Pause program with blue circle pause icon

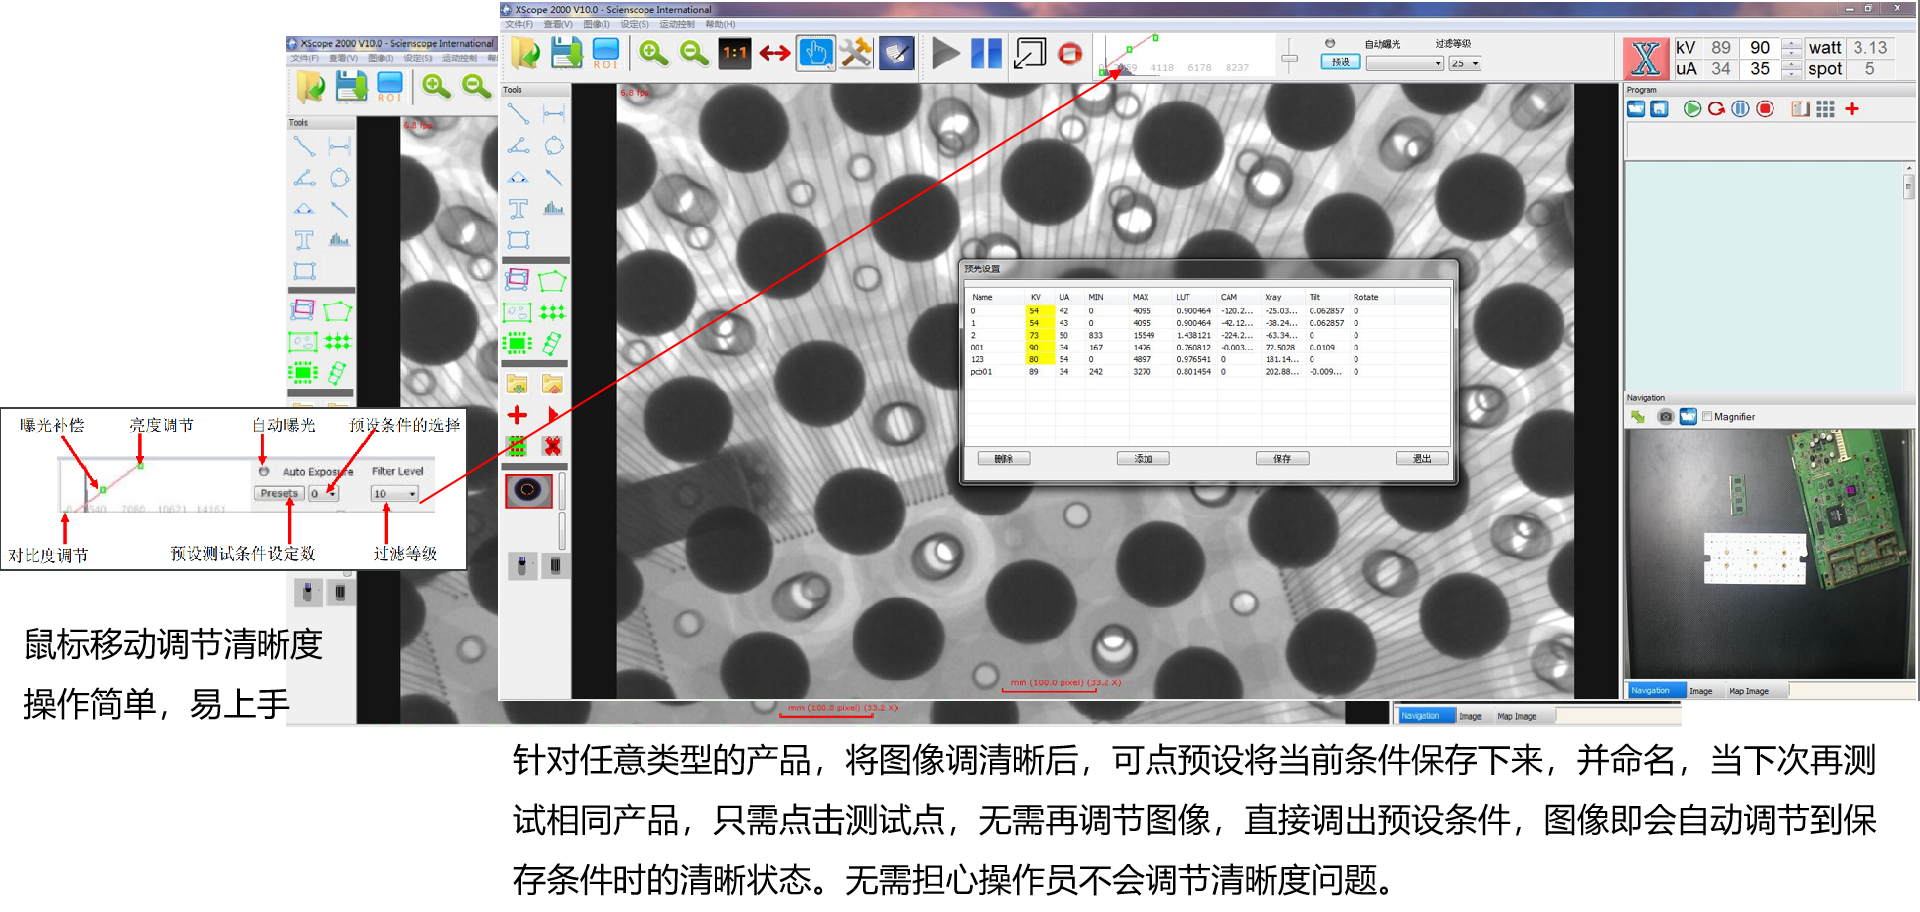click(1740, 109)
